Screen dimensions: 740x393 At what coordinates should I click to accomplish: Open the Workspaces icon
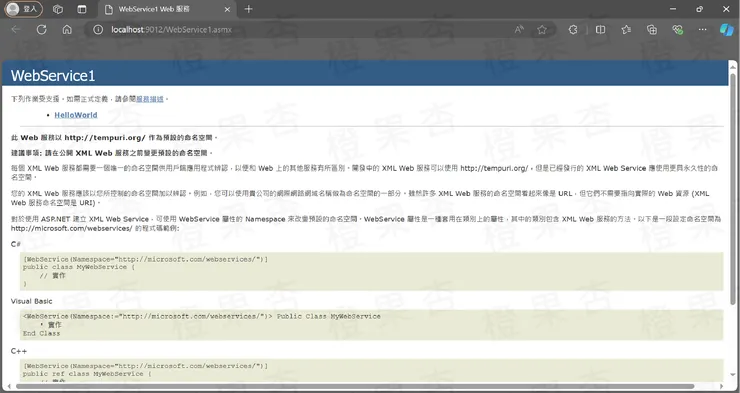pos(58,9)
